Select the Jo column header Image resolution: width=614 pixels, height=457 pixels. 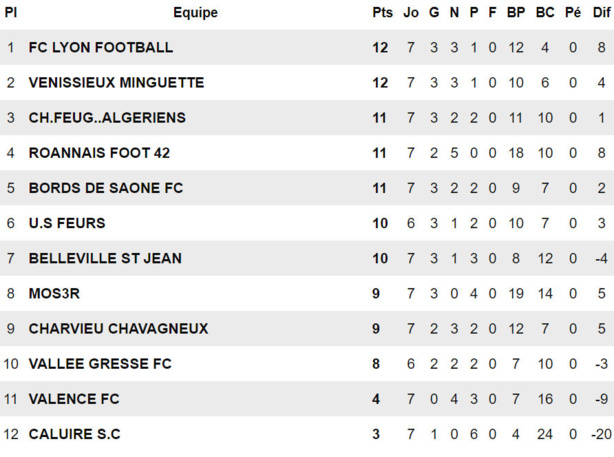411,13
